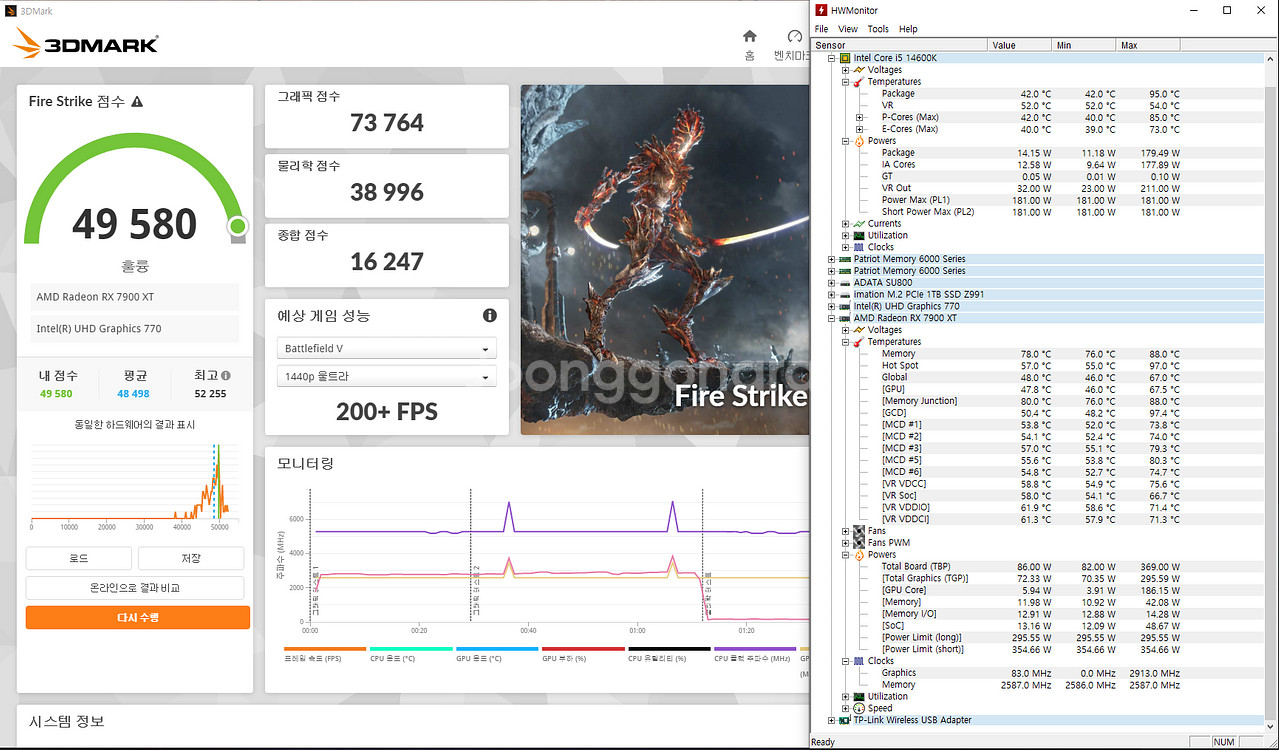Click Utilization icon under Intel Core i5
Image resolution: width=1279 pixels, height=750 pixels.
click(x=859, y=236)
